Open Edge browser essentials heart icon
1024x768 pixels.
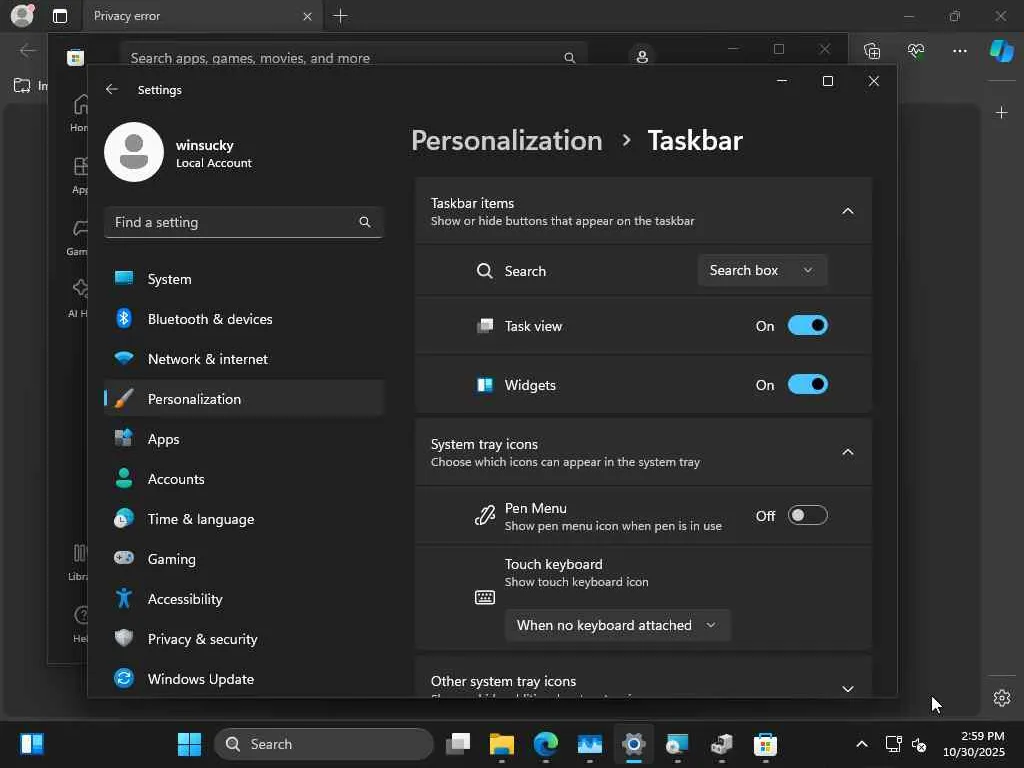(x=916, y=50)
